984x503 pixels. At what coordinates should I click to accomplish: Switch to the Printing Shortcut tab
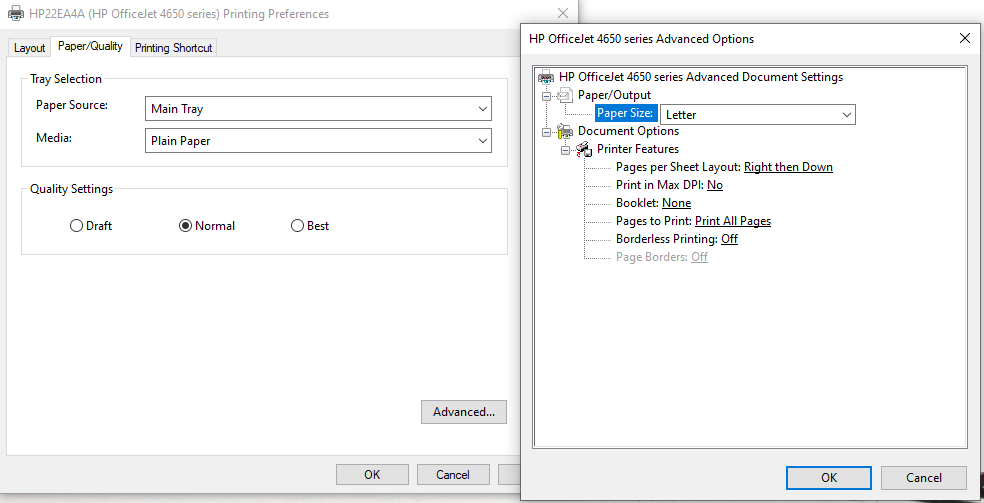174,48
